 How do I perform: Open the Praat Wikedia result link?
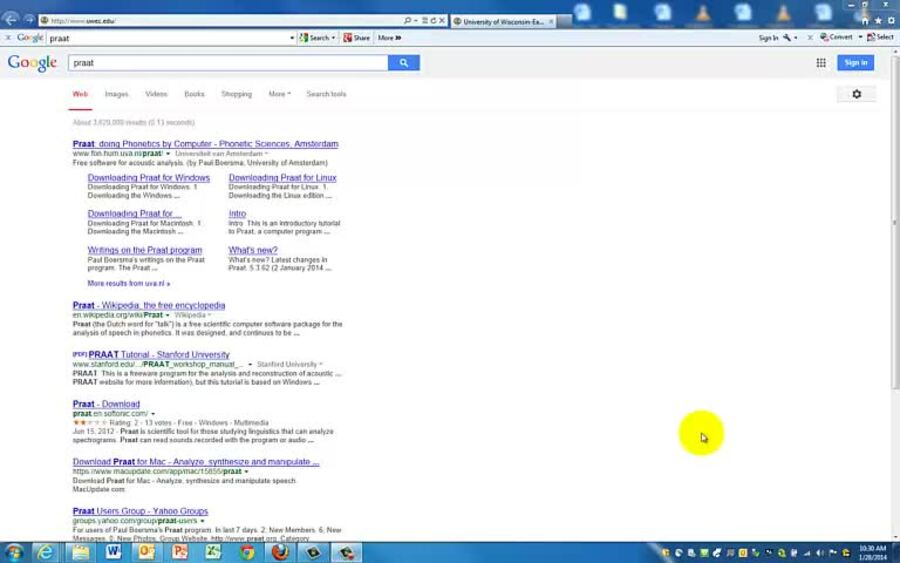tap(149, 305)
